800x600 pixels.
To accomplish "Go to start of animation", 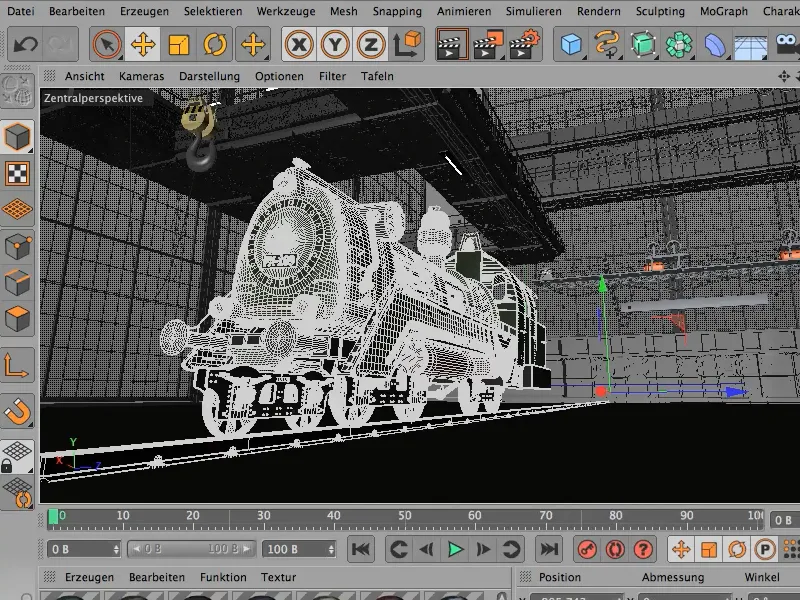I will [x=361, y=549].
